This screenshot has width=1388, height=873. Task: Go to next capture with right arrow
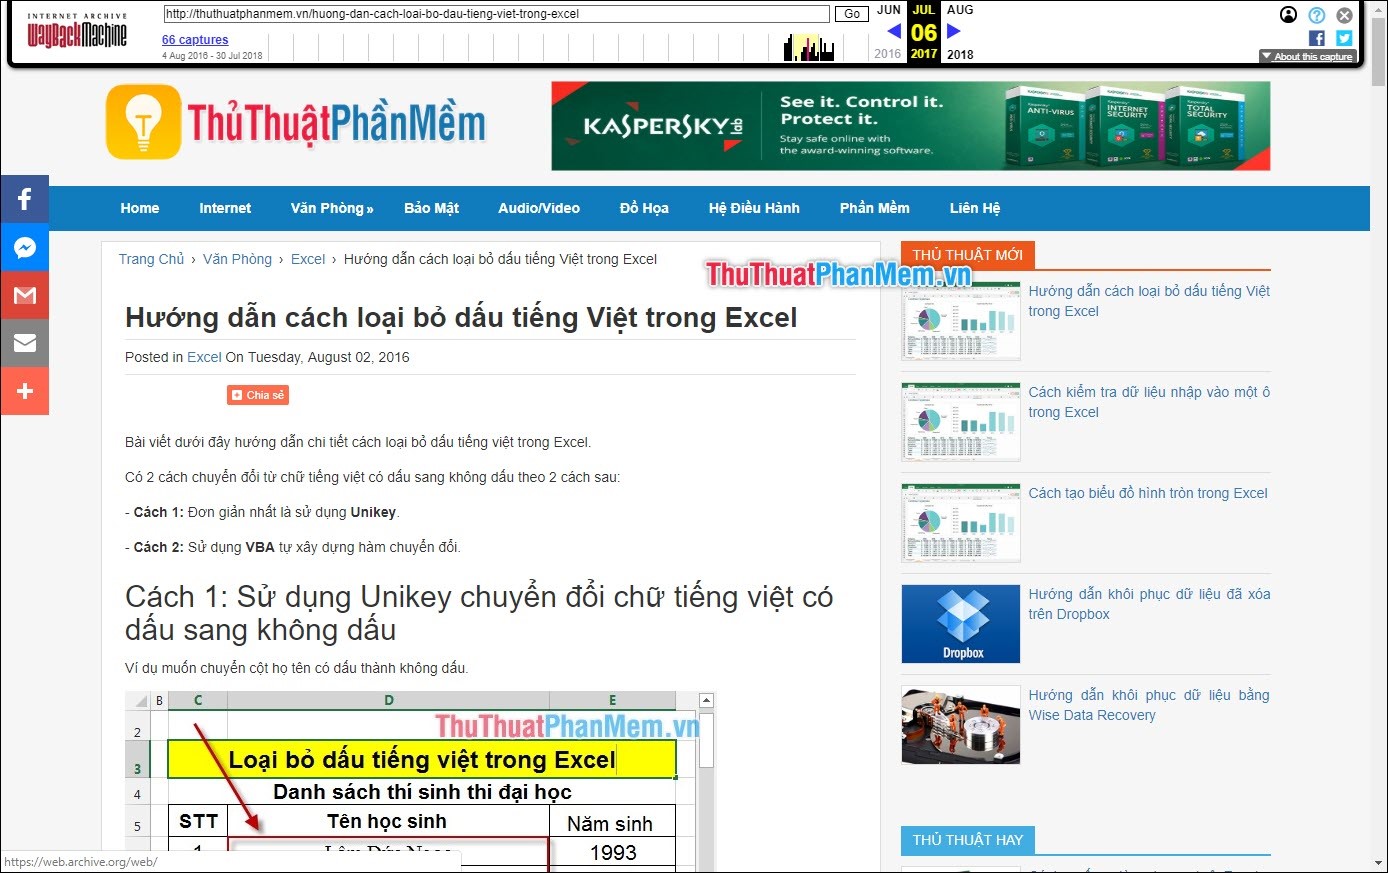[x=953, y=31]
